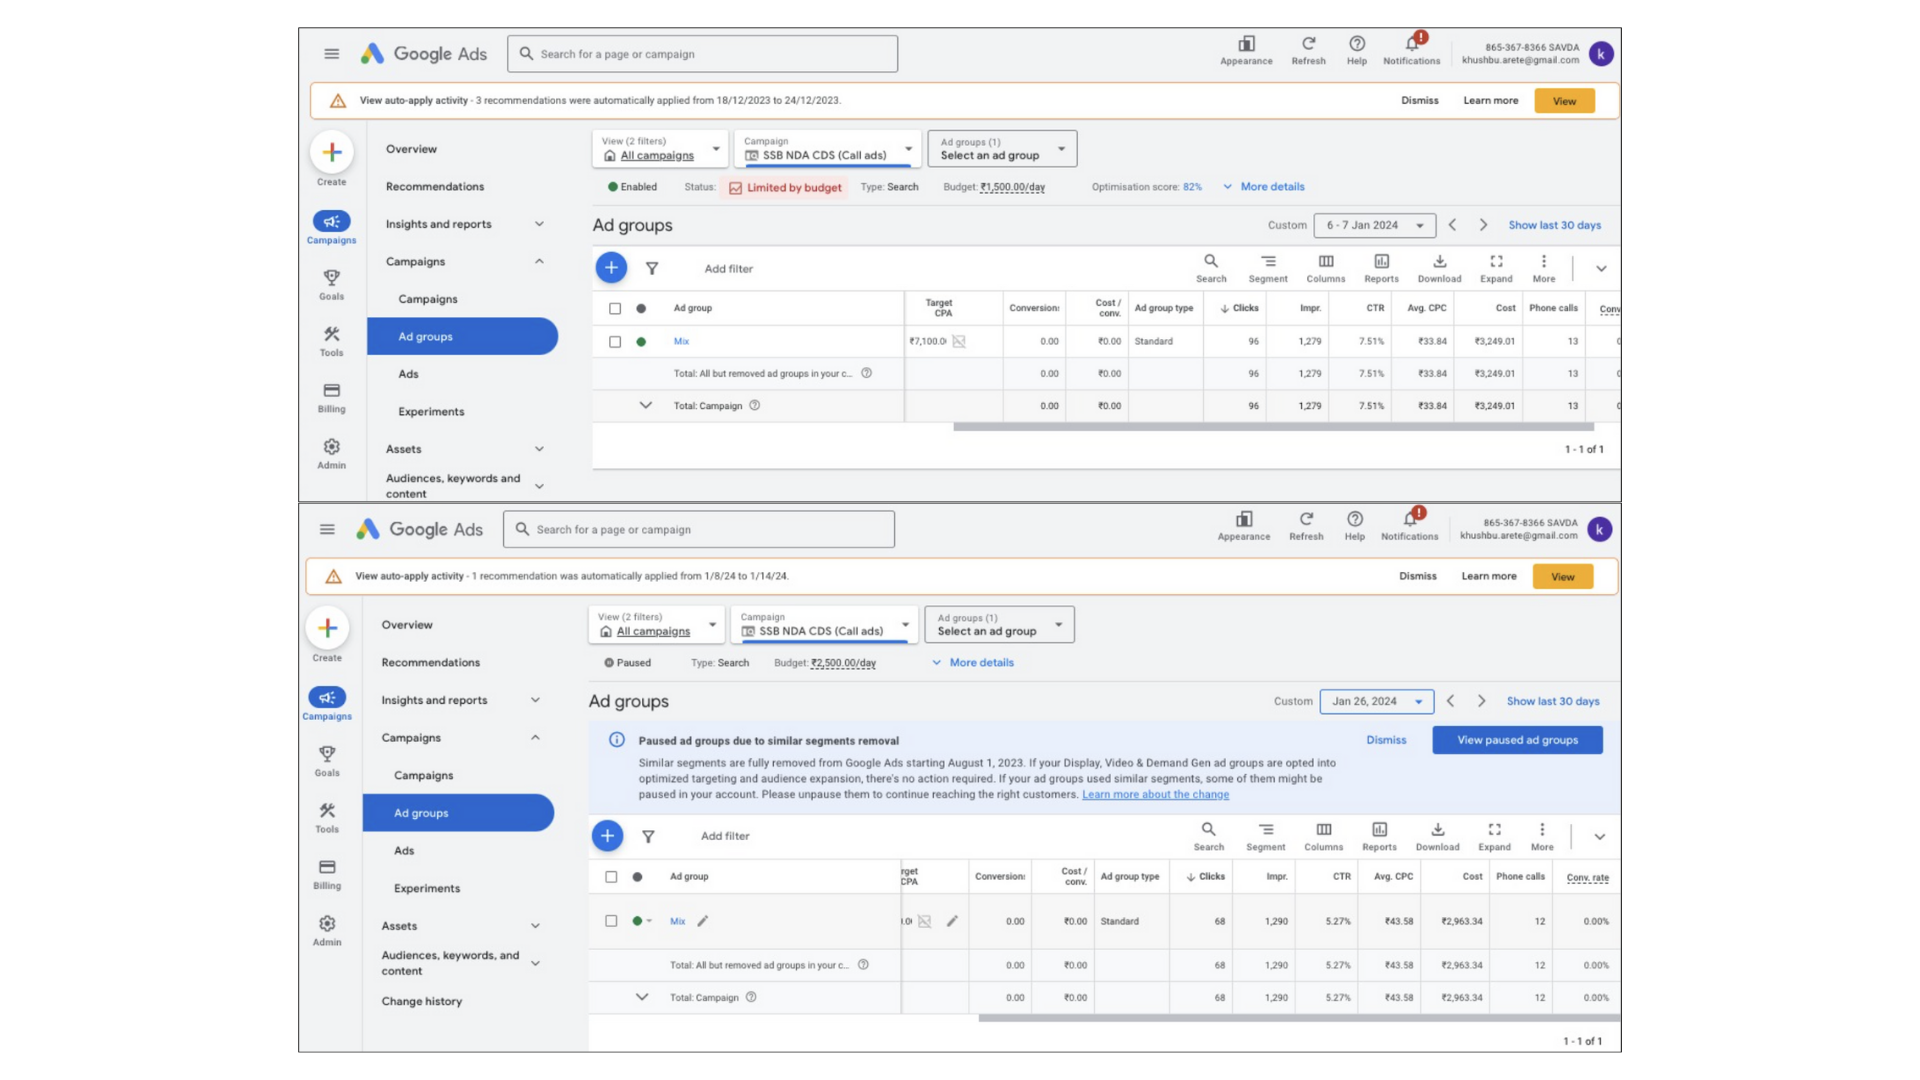Click Segment icon in the Enabled campaign's table toolbar
1920x1080 pixels.
coord(1268,262)
